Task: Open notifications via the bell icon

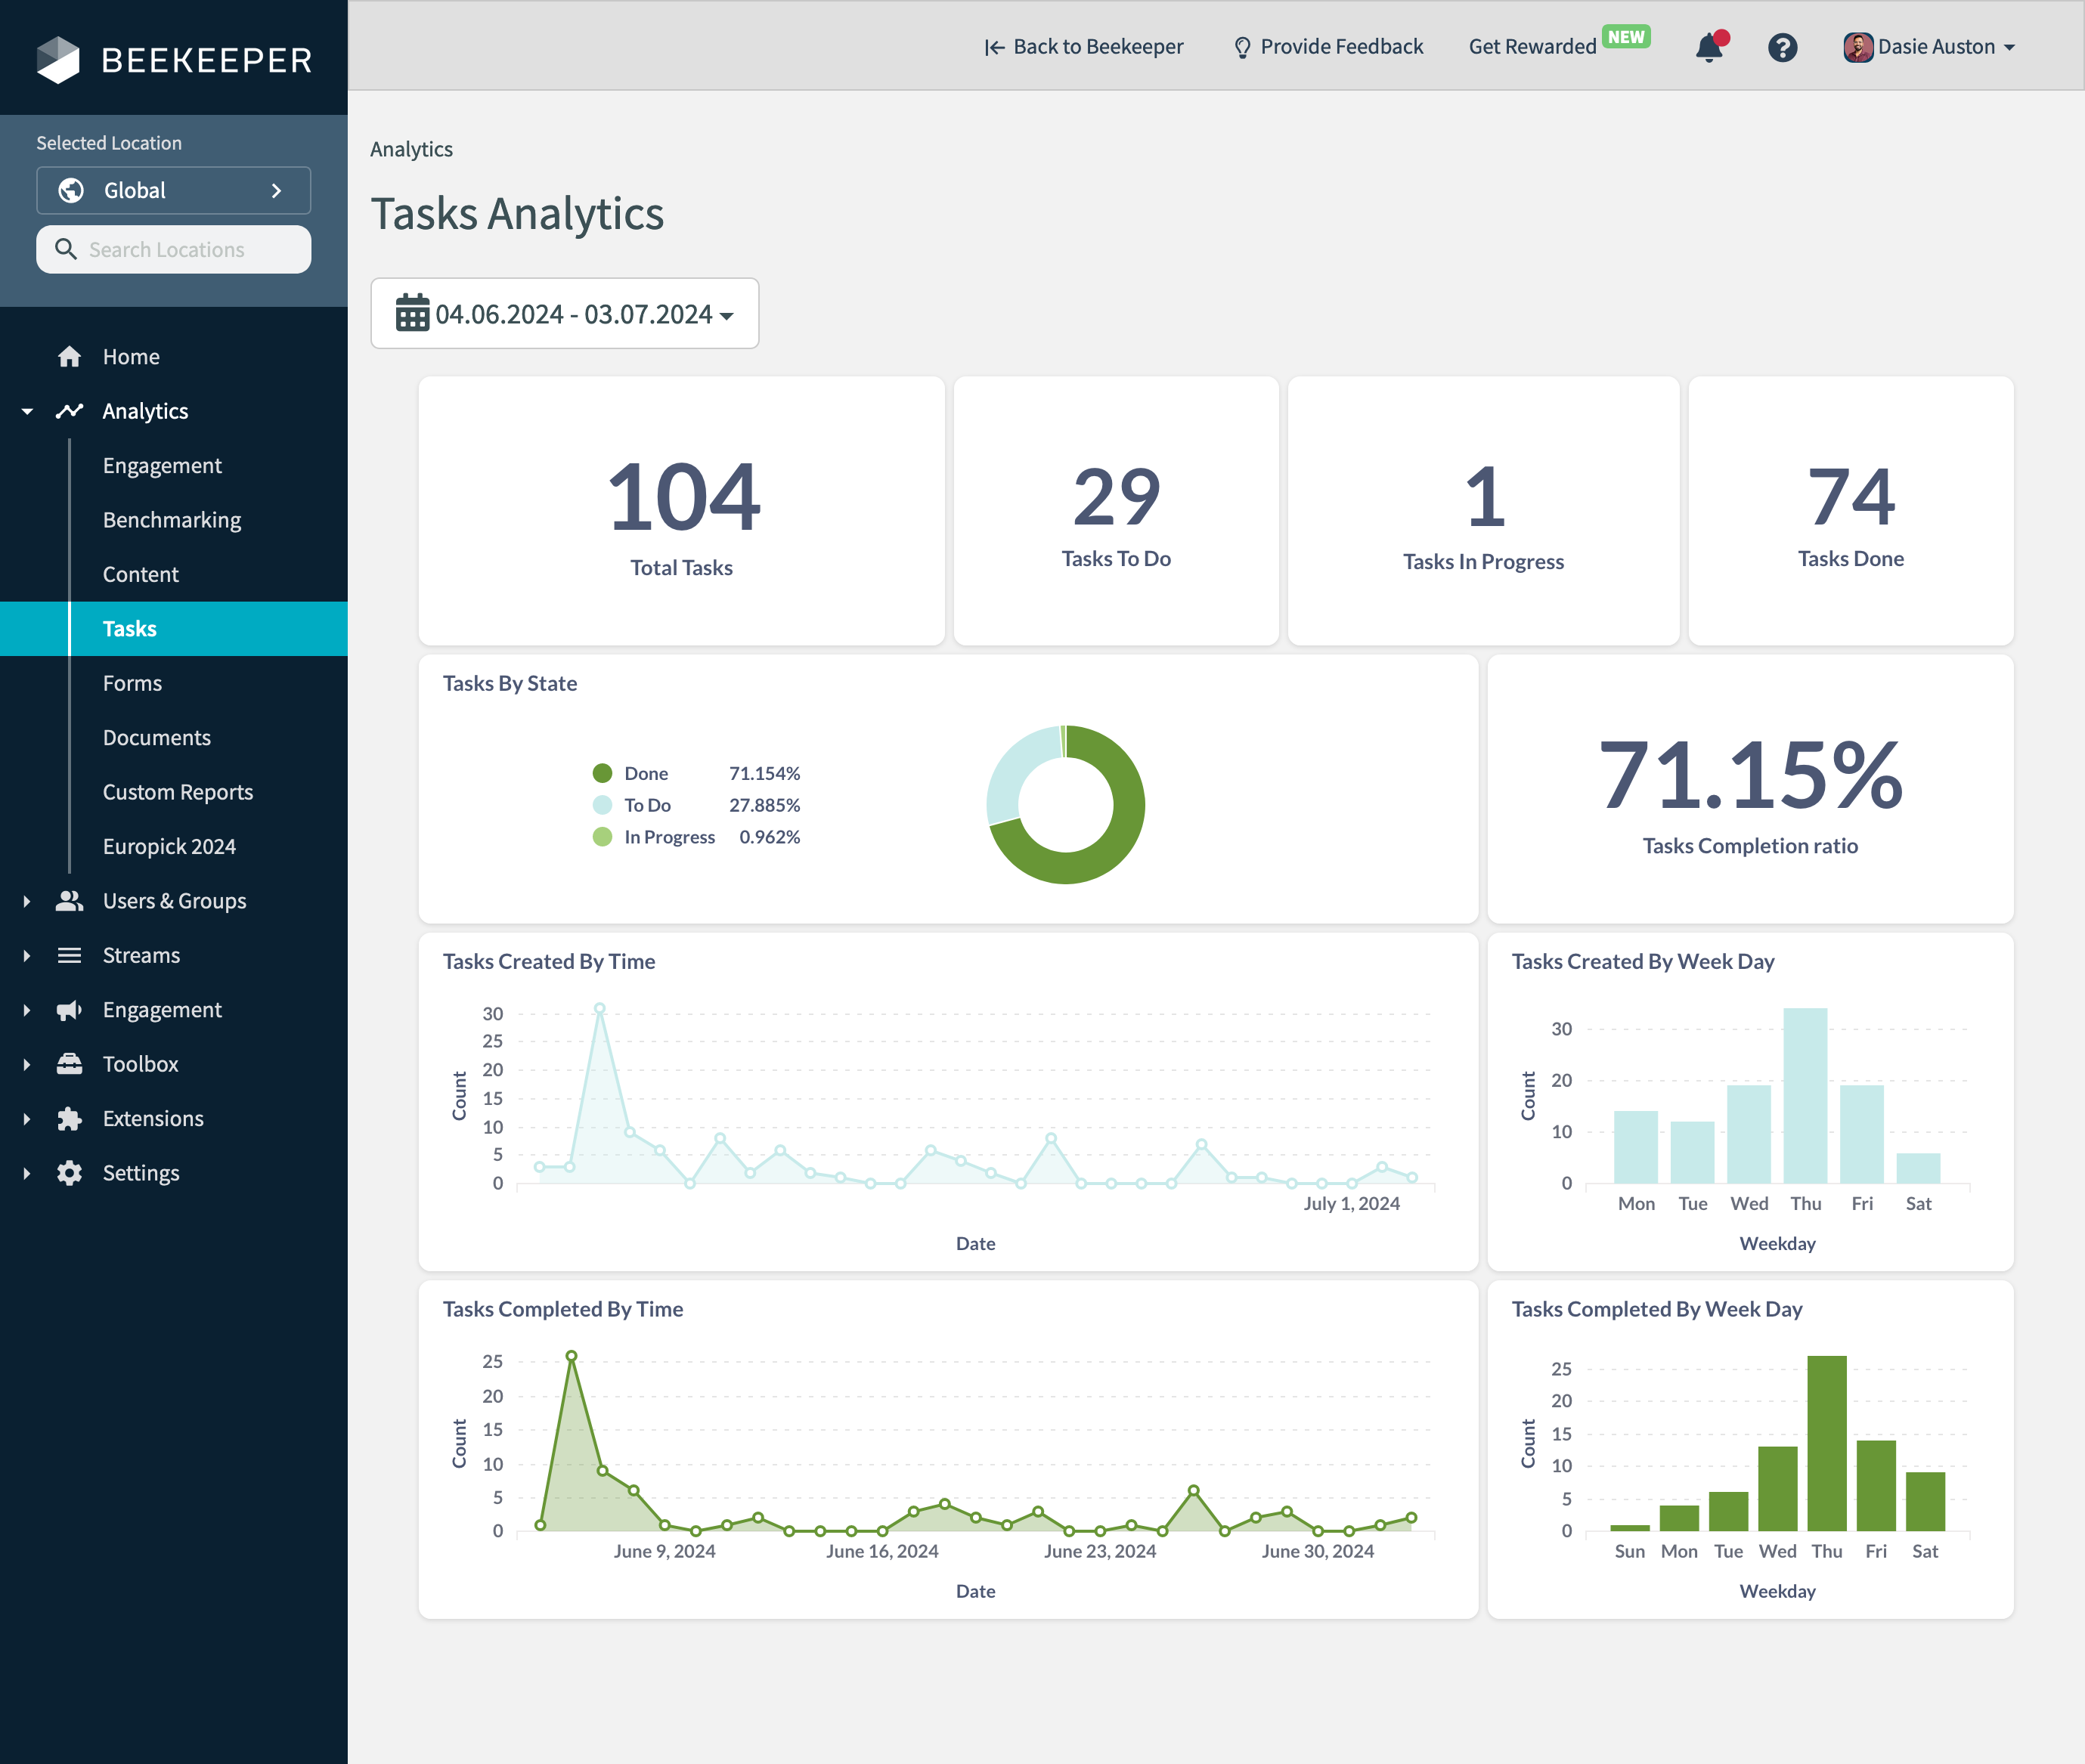Action: pyautogui.click(x=1709, y=47)
